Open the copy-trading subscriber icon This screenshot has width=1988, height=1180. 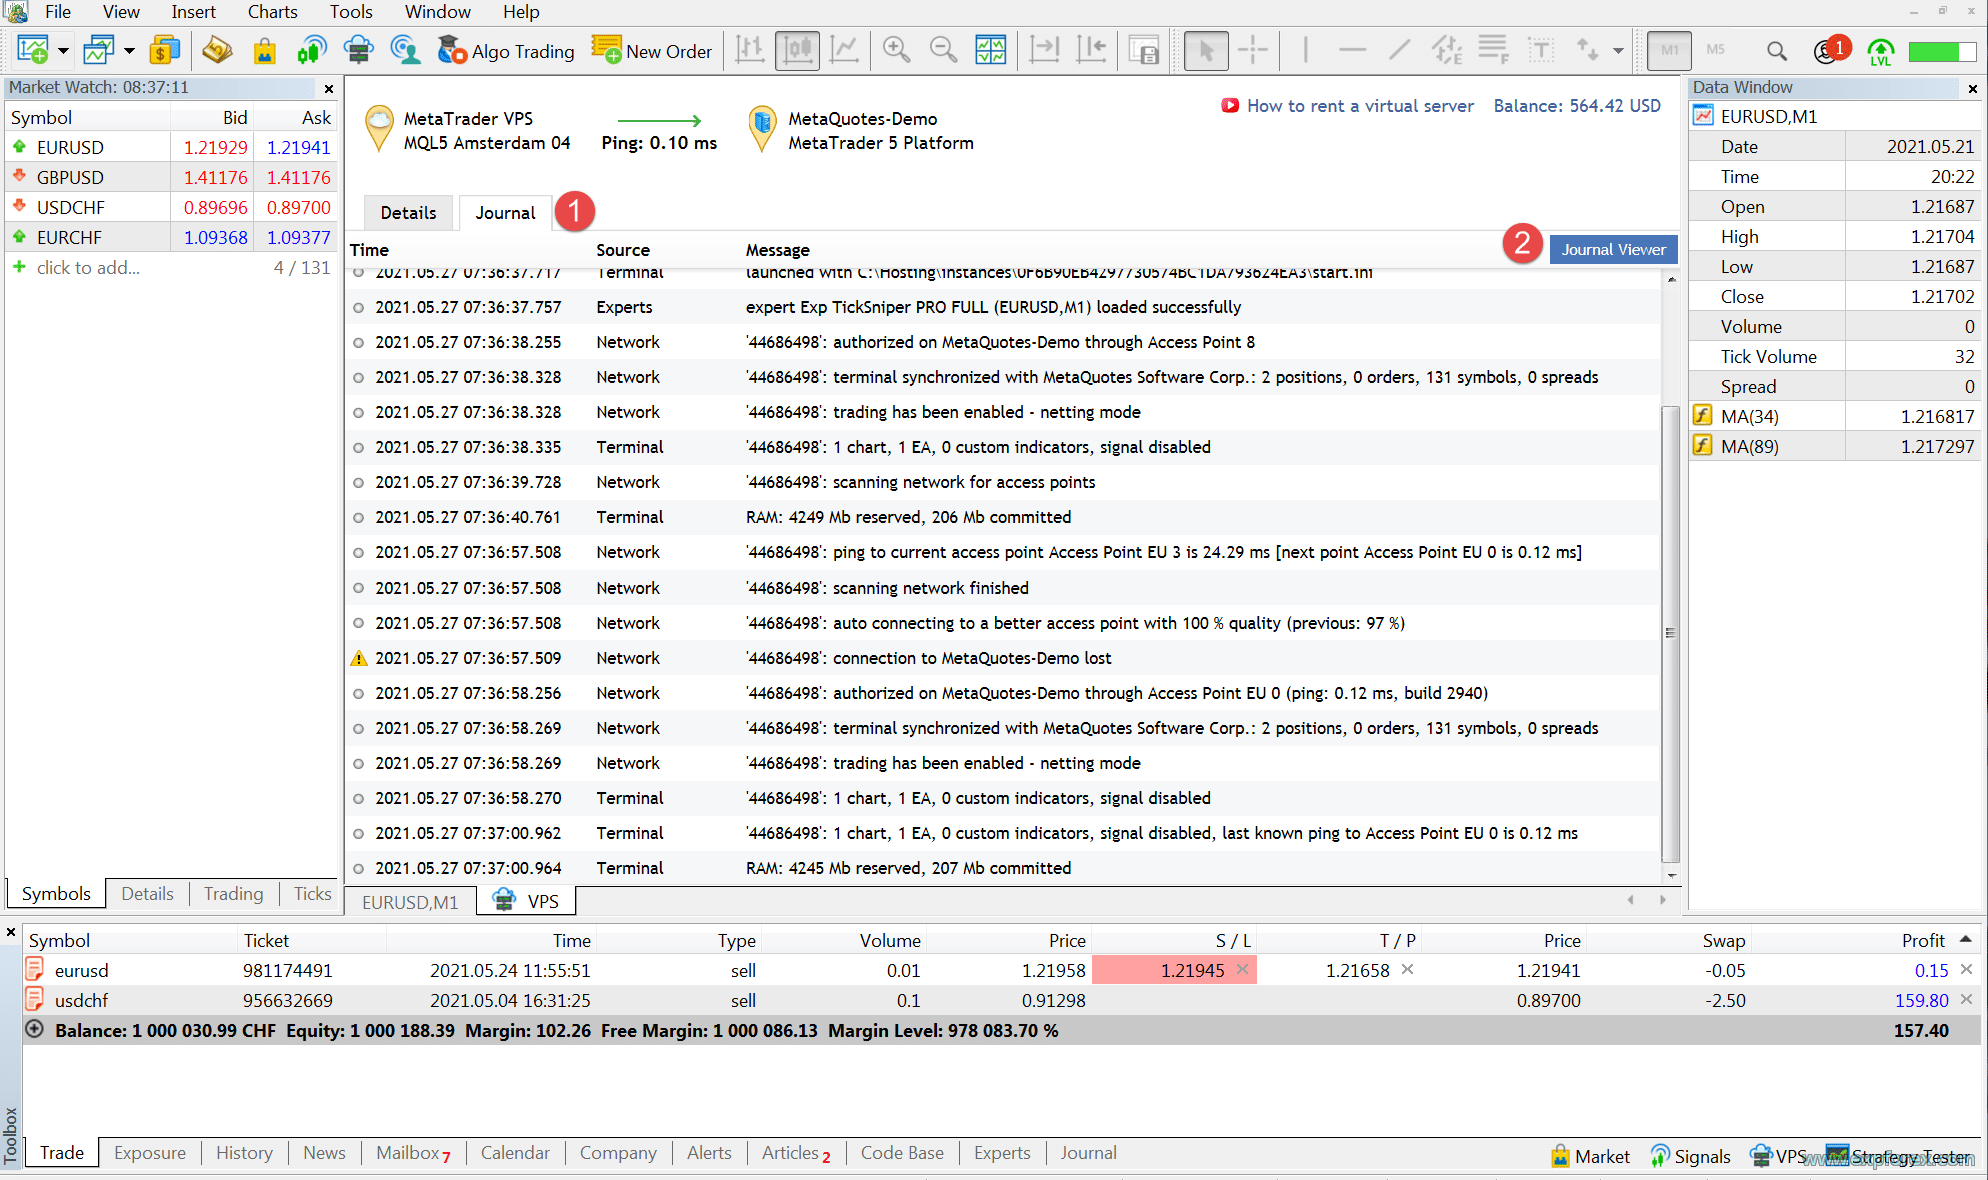pos(405,50)
